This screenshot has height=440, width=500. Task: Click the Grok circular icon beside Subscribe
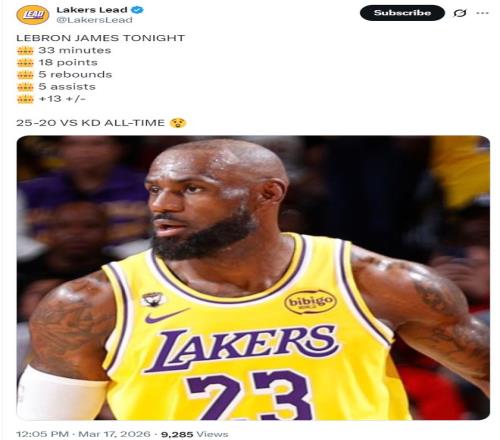(x=460, y=13)
